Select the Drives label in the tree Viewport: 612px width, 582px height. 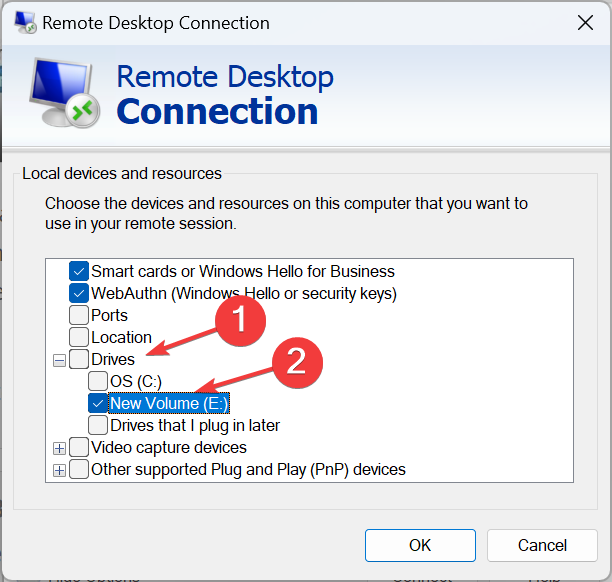(x=113, y=359)
